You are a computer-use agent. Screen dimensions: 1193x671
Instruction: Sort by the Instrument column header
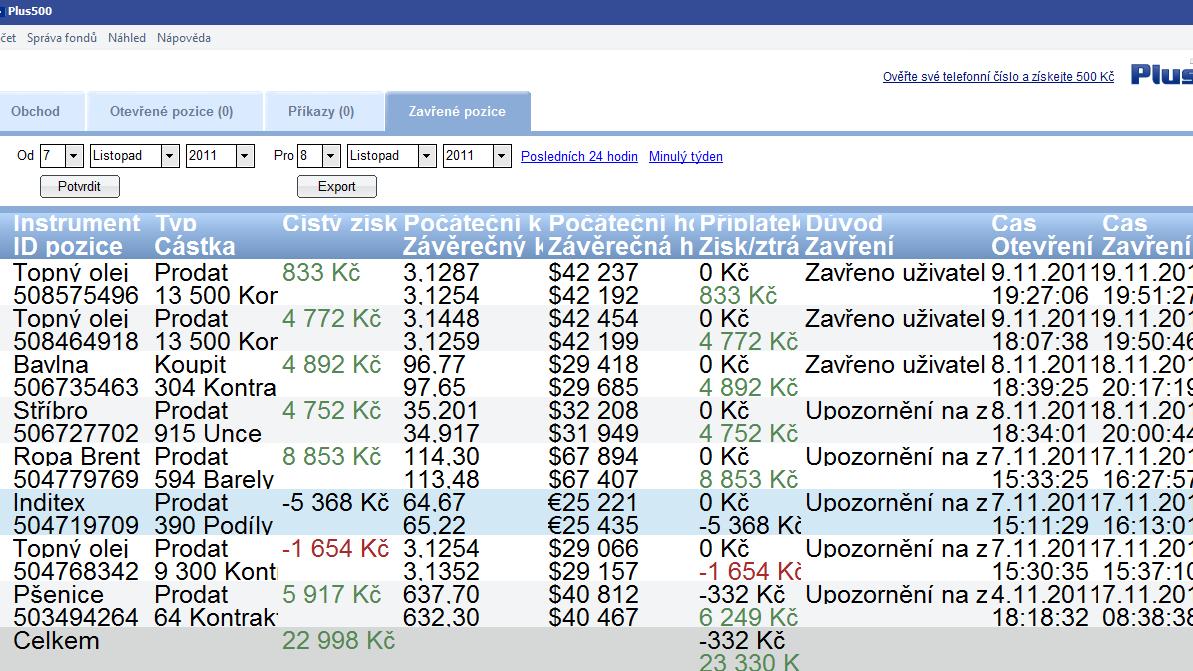coord(77,223)
